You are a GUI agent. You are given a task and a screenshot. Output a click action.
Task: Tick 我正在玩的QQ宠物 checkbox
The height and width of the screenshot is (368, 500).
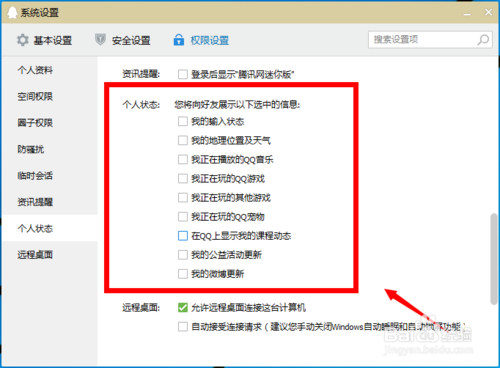pyautogui.click(x=183, y=217)
